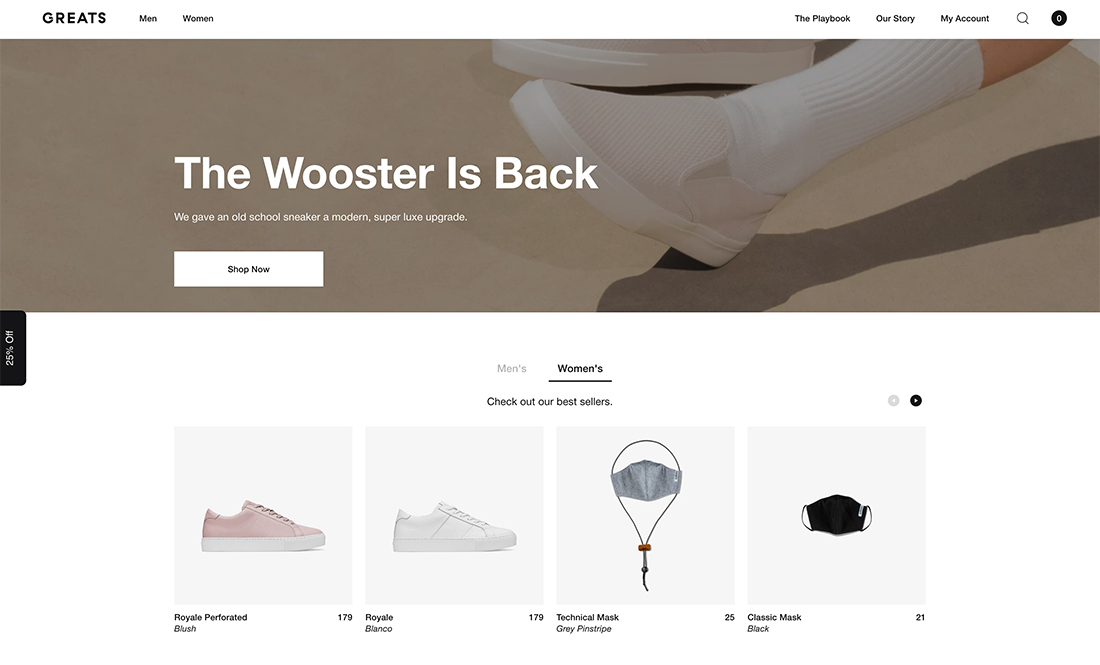Open the Our Story link
The image size is (1100, 665).
coord(895,18)
